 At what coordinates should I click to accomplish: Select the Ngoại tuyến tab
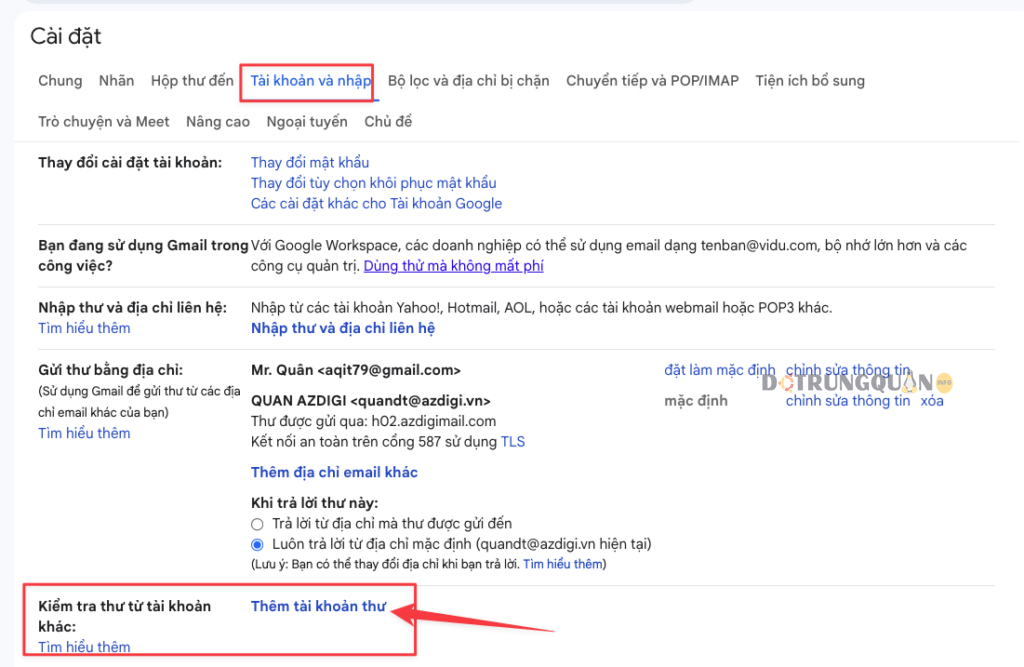pos(307,122)
